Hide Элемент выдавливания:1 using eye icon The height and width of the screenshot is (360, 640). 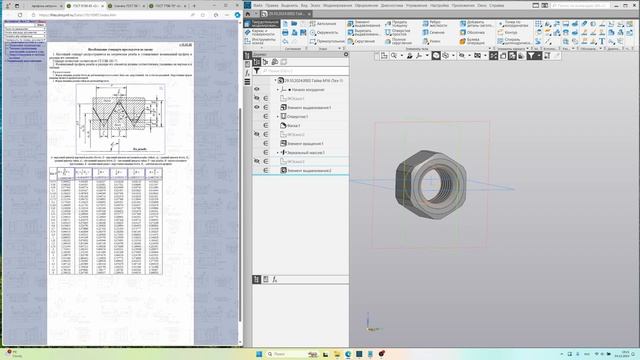click(x=257, y=107)
